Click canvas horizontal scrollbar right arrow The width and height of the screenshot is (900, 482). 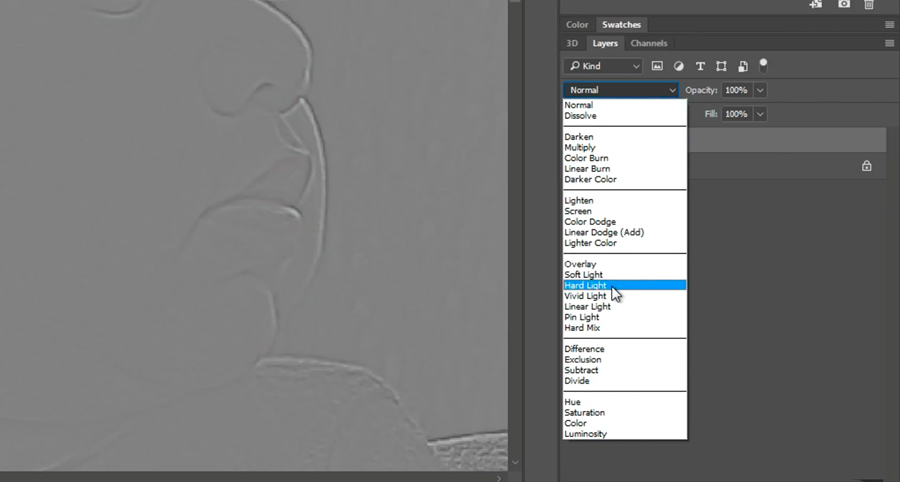(498, 477)
